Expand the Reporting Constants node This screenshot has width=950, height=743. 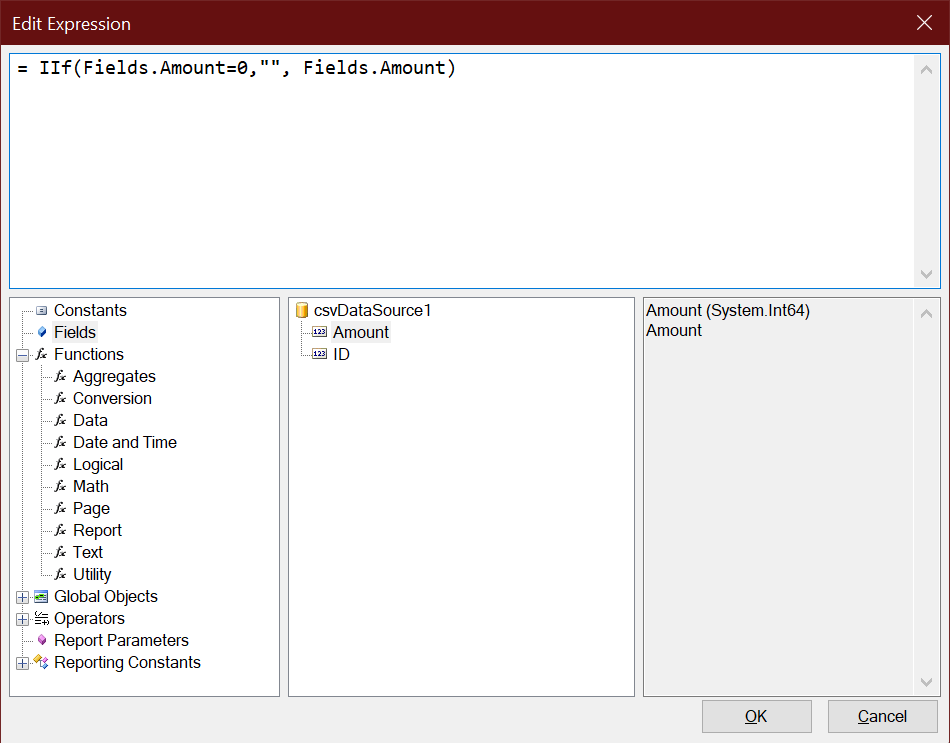(22, 663)
